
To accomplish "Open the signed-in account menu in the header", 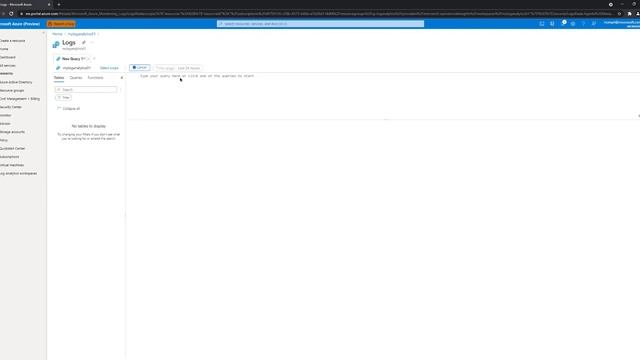I will click(622, 24).
